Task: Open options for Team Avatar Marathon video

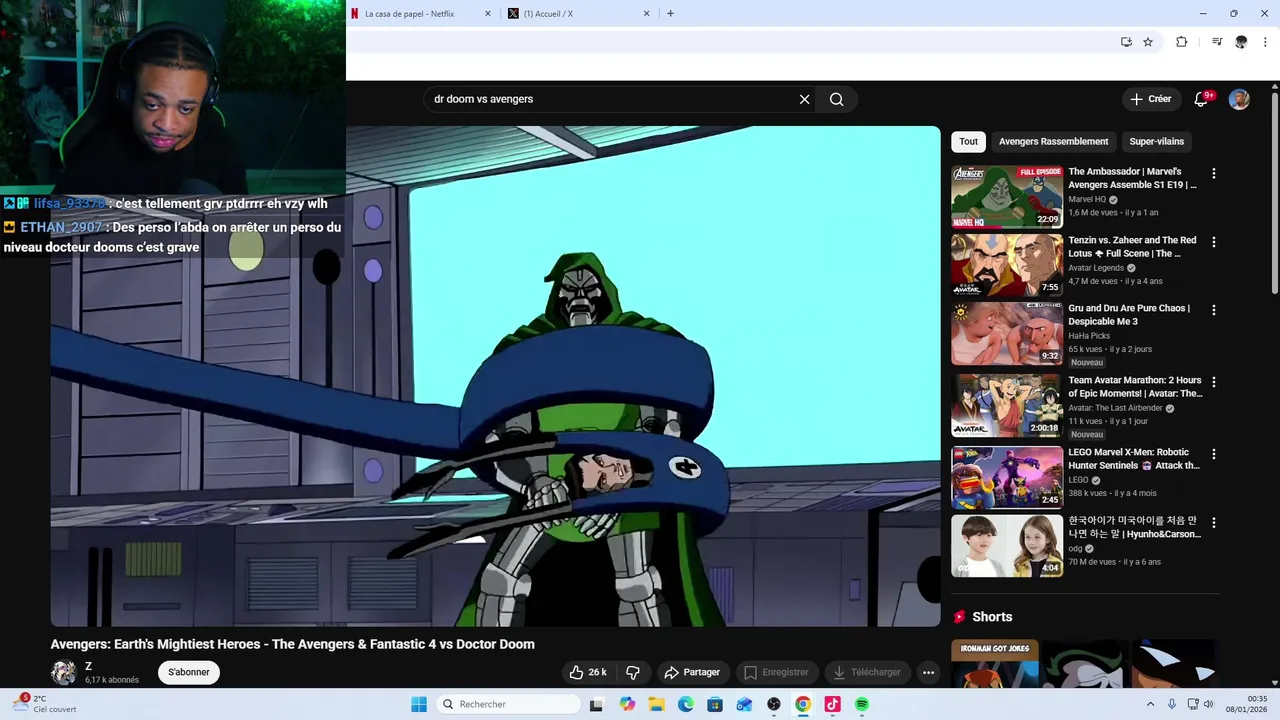Action: [1213, 382]
